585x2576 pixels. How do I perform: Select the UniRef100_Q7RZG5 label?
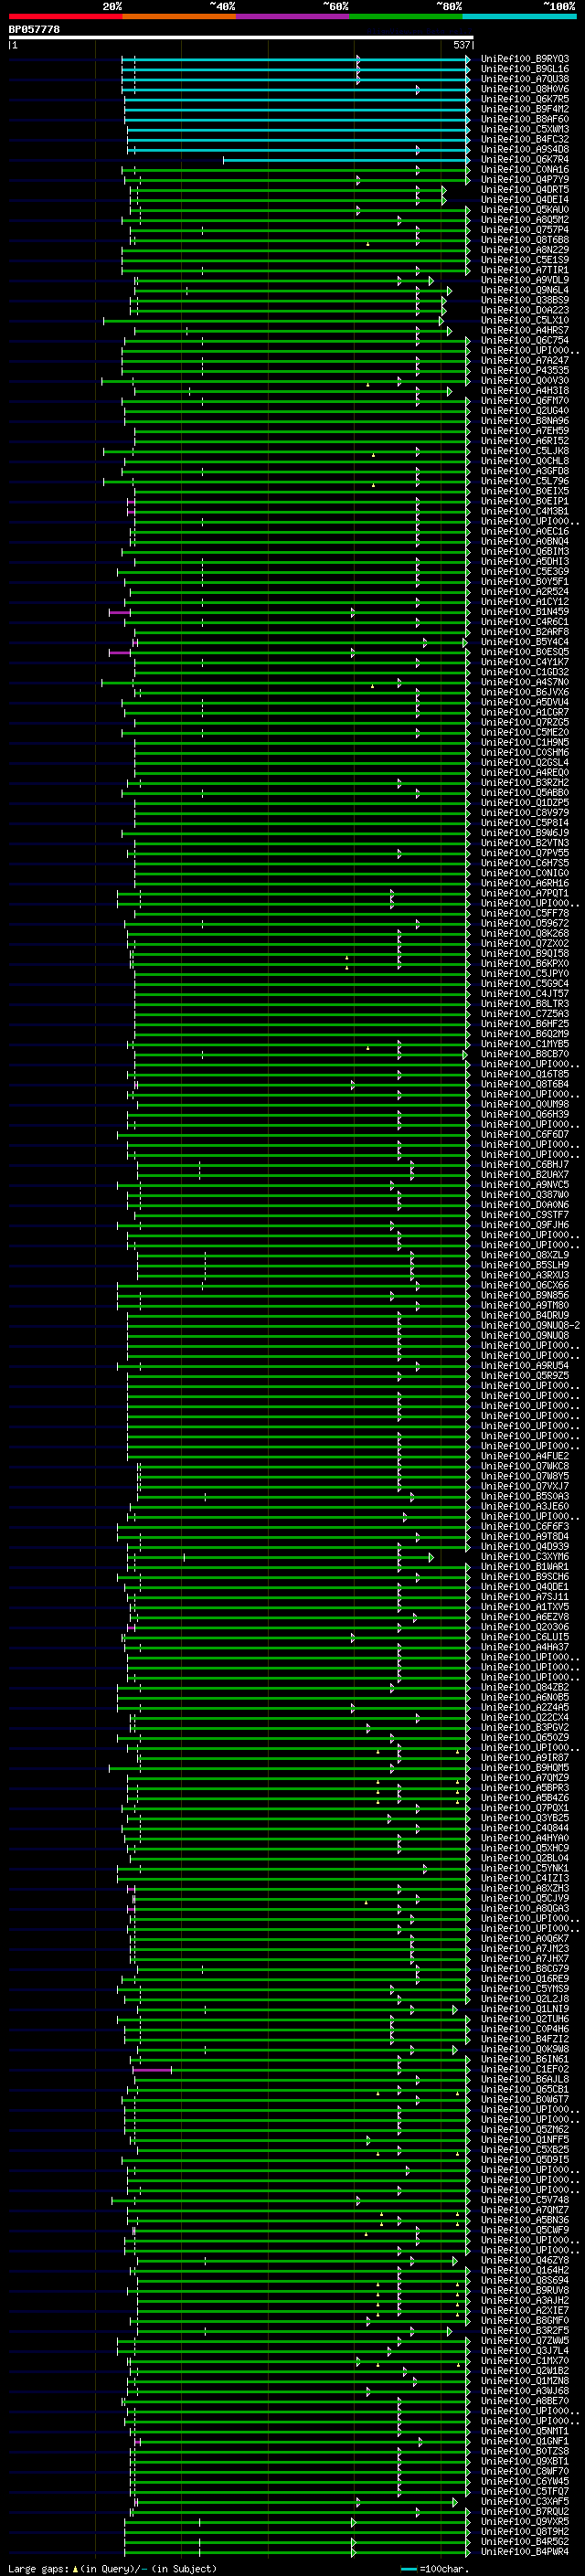coord(525,722)
